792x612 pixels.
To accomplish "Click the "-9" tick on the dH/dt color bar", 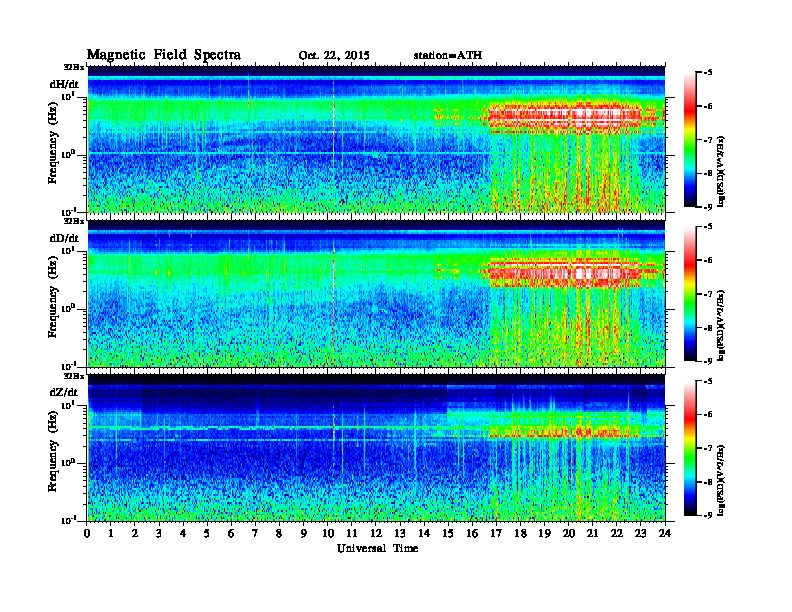I will (709, 207).
